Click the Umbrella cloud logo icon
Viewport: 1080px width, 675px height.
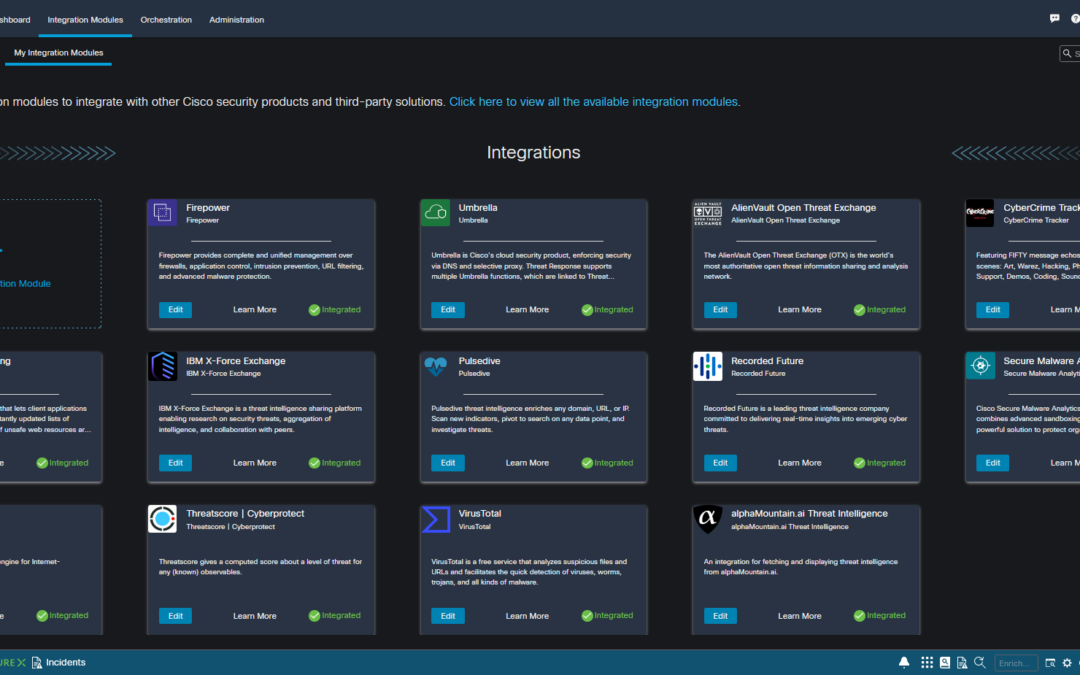point(435,213)
